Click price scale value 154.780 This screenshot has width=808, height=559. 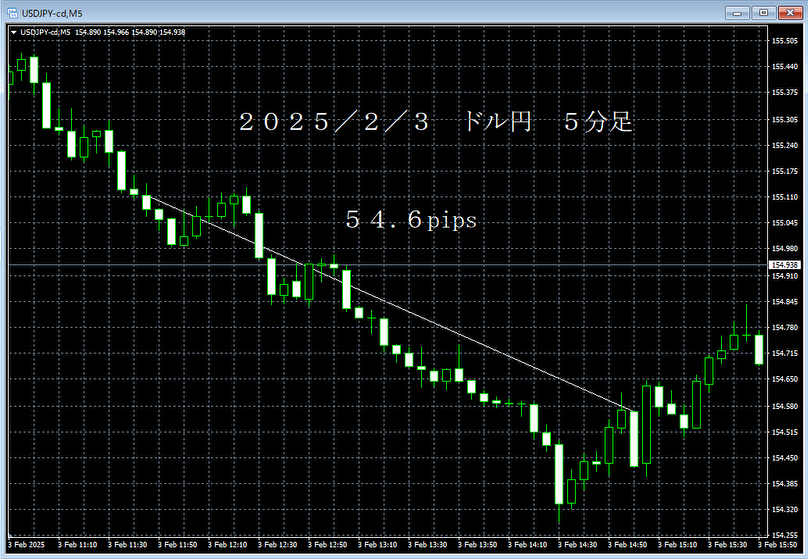click(785, 327)
